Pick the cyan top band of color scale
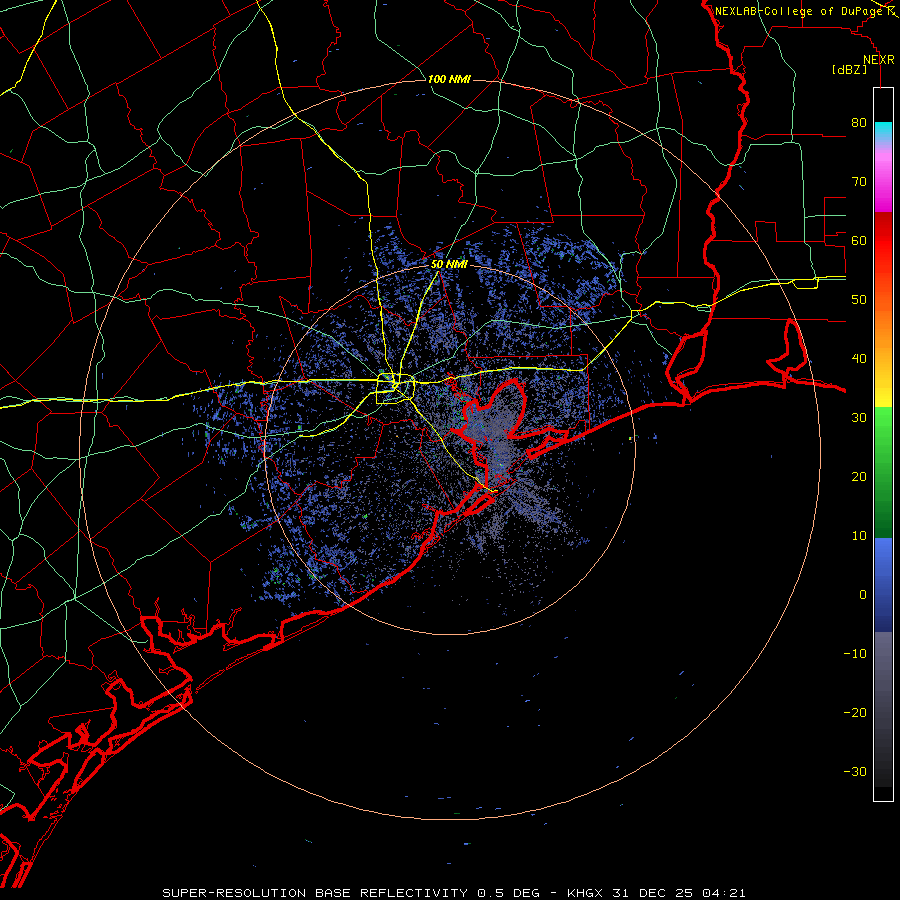Viewport: 900px width, 900px height. click(x=883, y=131)
